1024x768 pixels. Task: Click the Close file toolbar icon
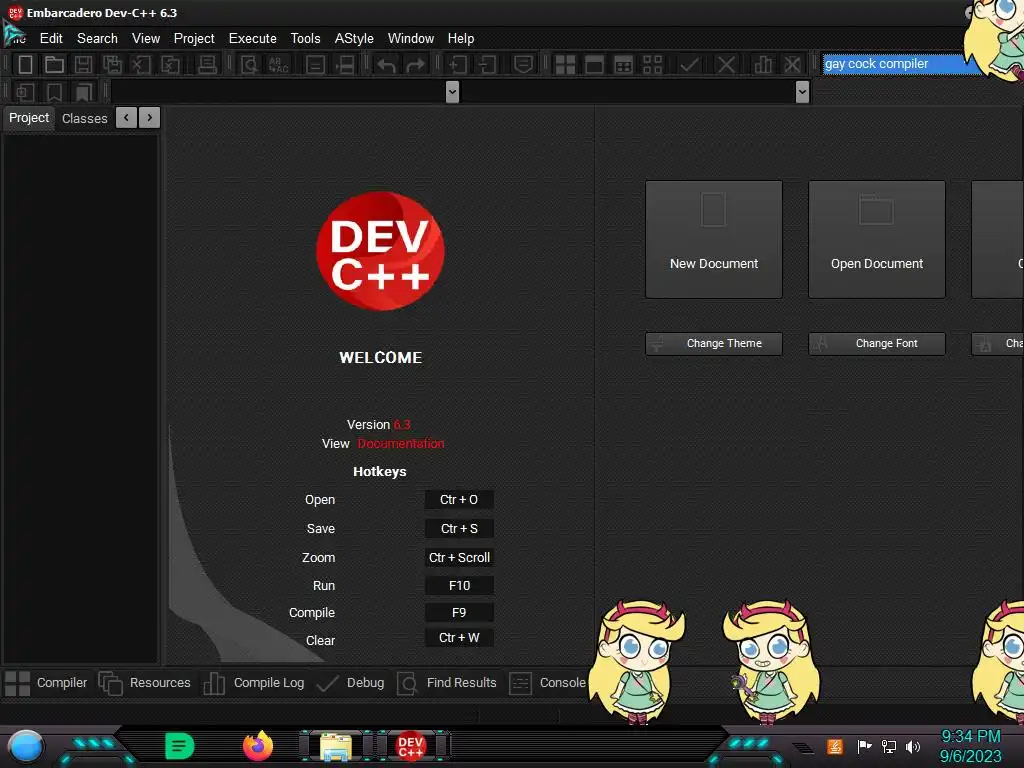141,64
